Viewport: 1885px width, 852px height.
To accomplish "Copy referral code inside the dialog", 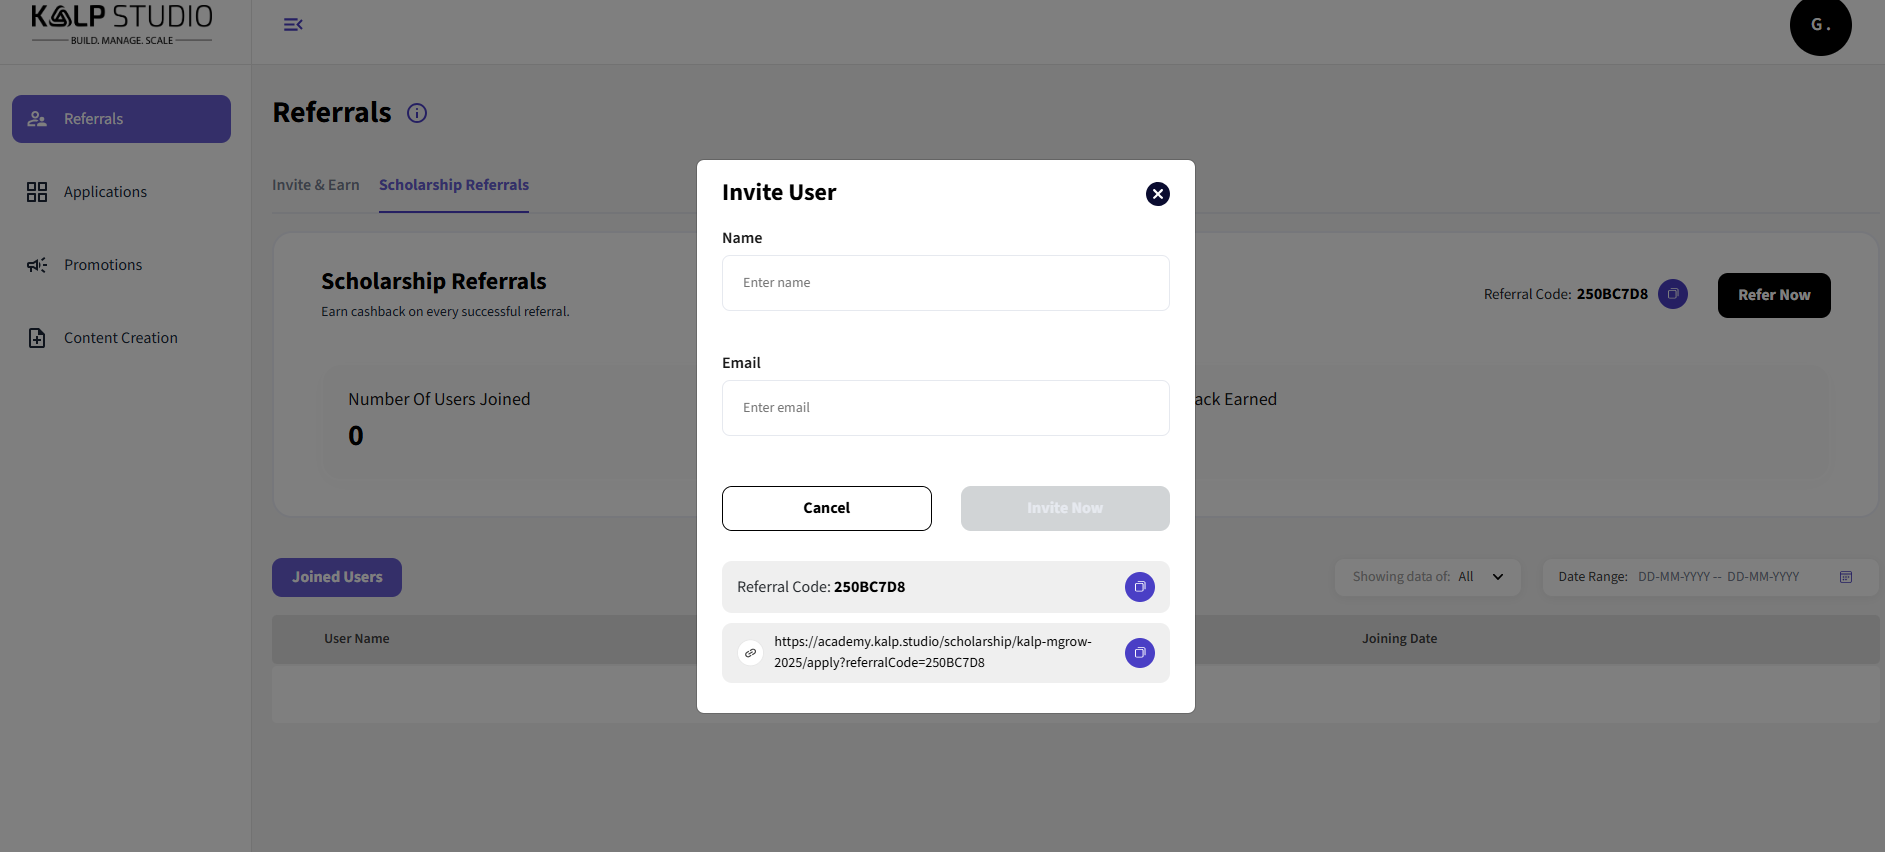I will coord(1139,587).
